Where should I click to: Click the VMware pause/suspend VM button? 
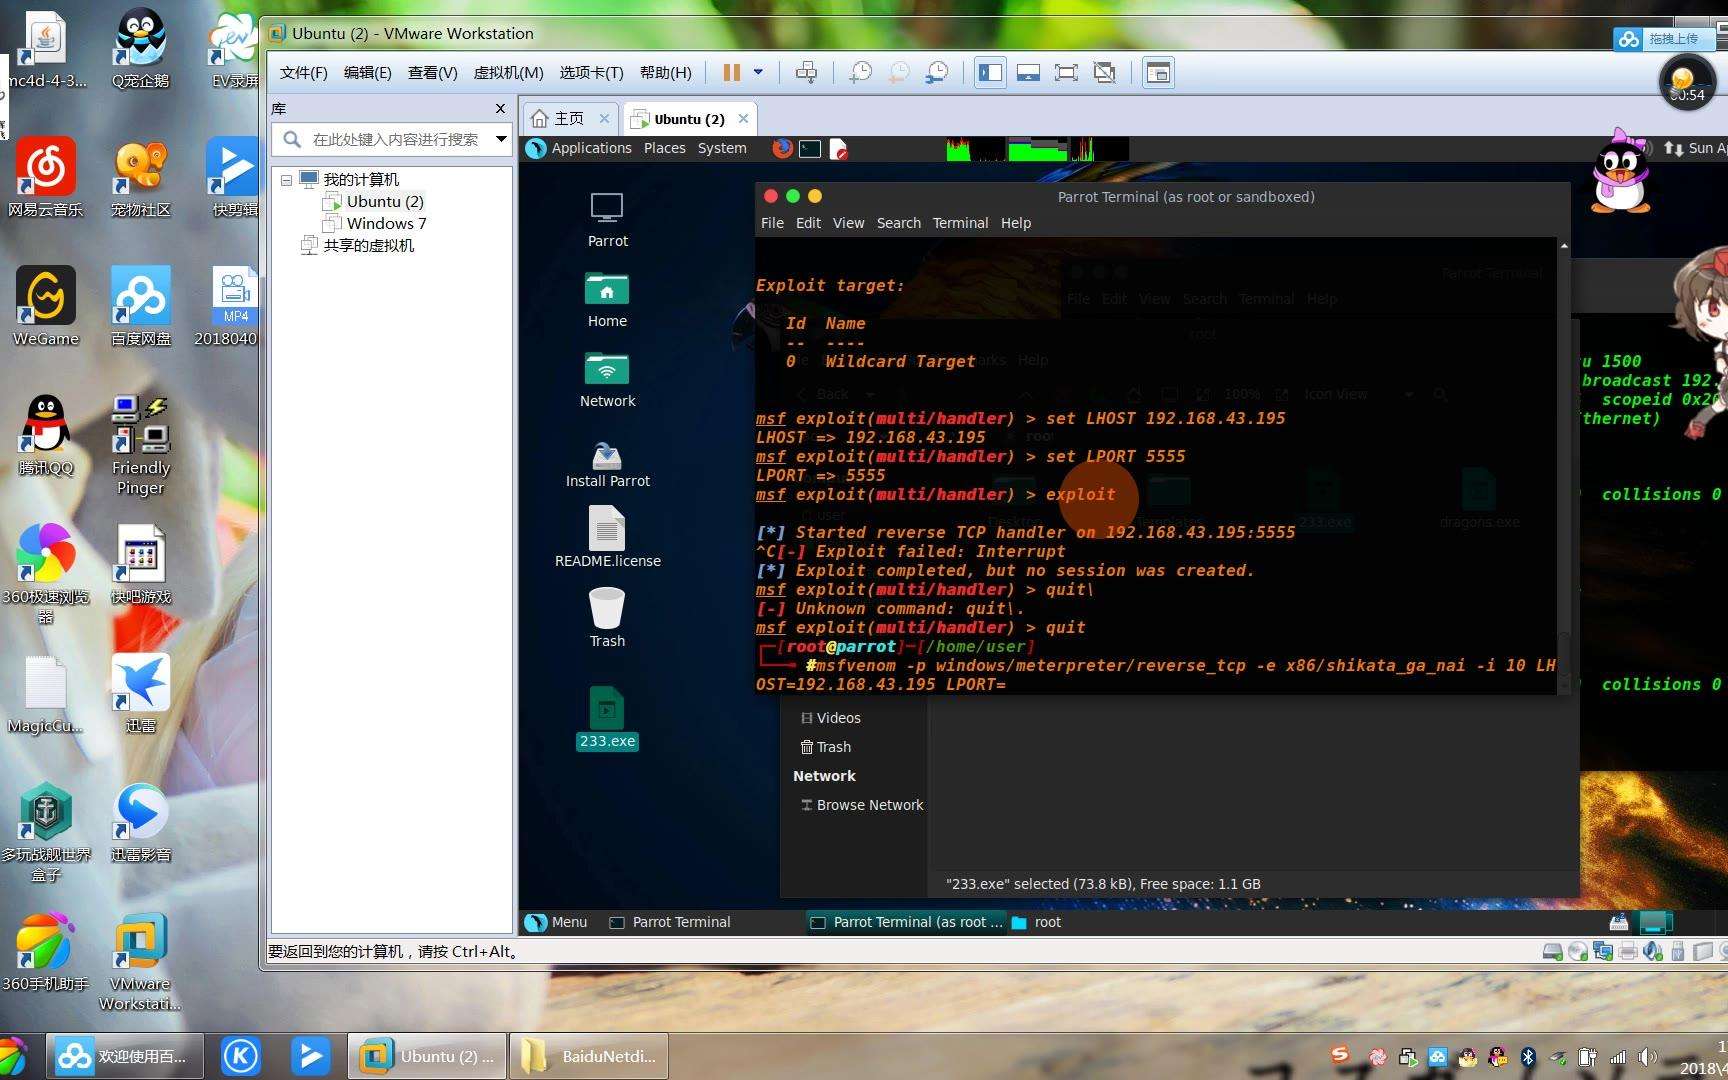tap(731, 73)
